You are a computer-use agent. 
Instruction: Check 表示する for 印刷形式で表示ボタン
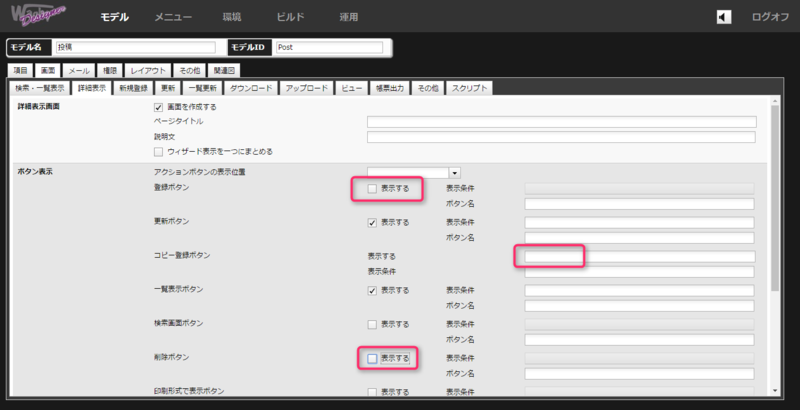coord(372,392)
